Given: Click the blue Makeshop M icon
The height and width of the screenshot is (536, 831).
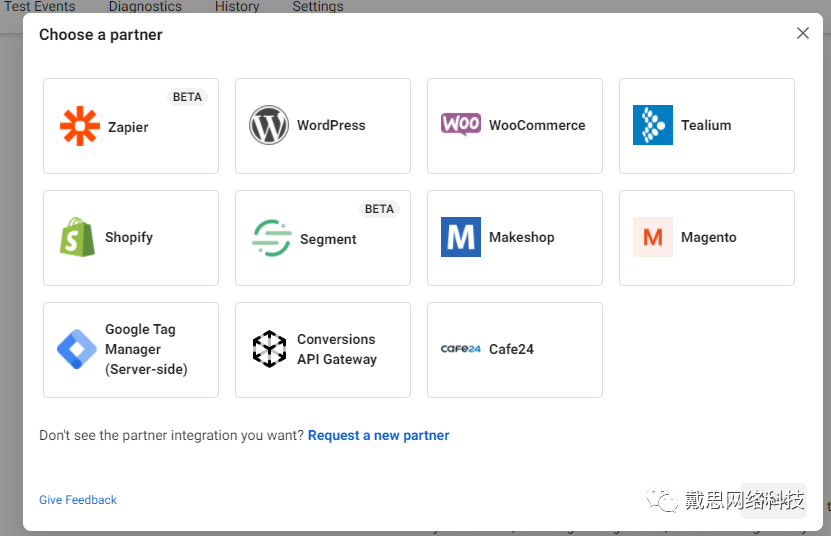Looking at the screenshot, I should click(x=461, y=237).
